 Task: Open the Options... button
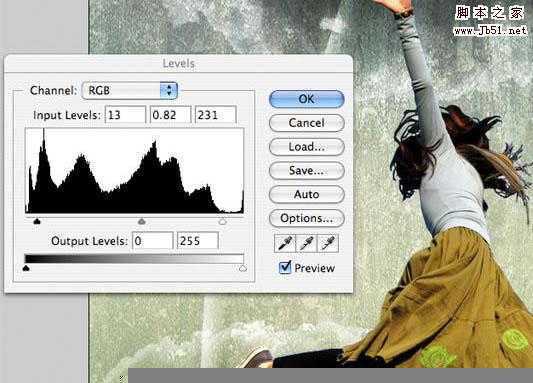(x=307, y=218)
